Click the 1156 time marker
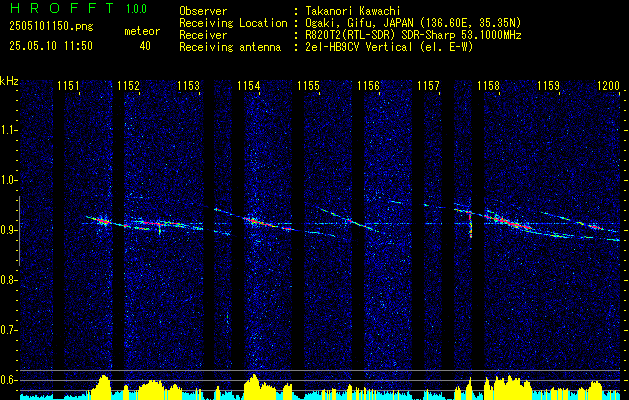Viewport: 629px width, 400px height. pos(368,86)
